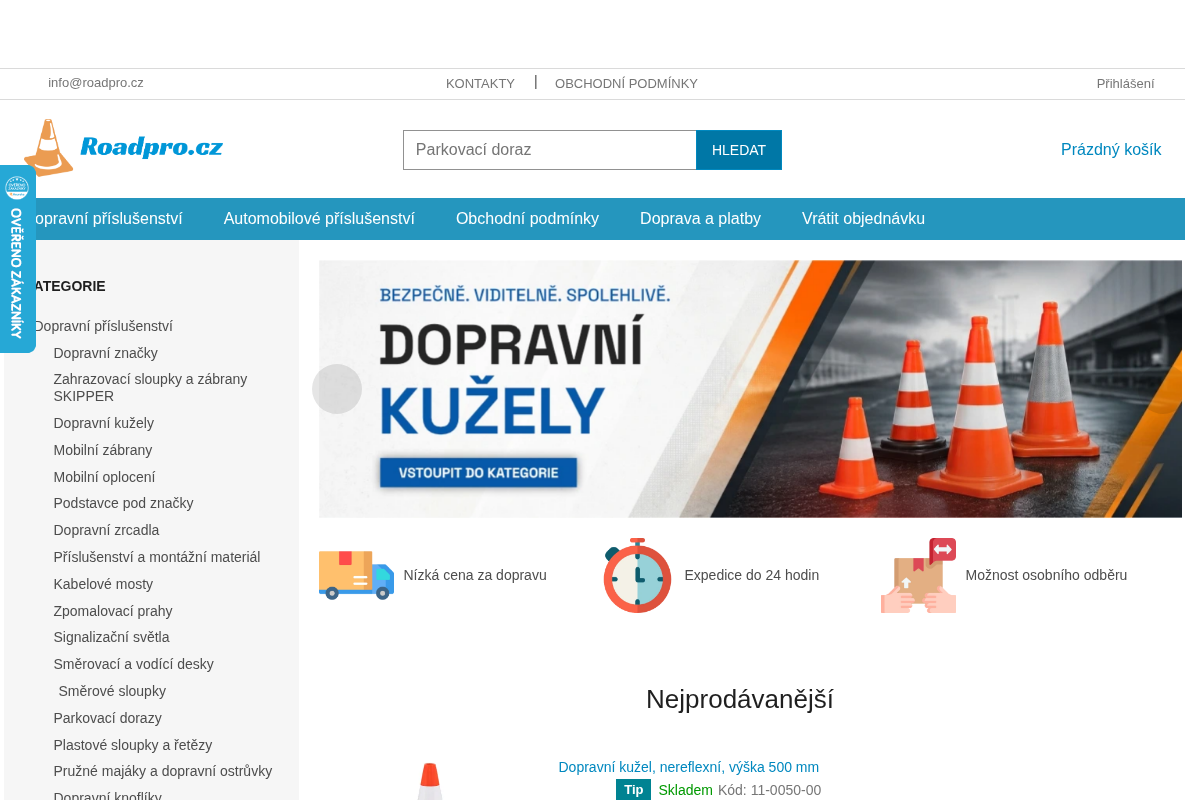Open Dopravní zrcadla category
The width and height of the screenshot is (1200, 800).
click(x=106, y=530)
